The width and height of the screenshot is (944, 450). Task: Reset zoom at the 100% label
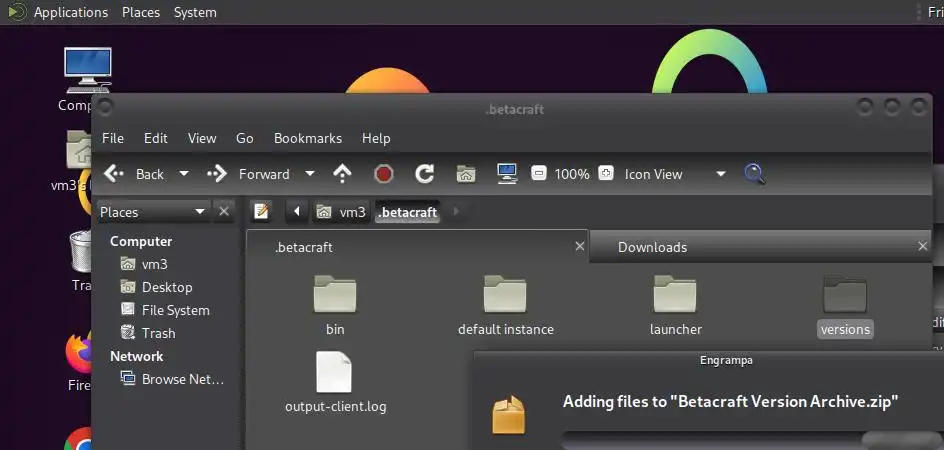coord(572,174)
